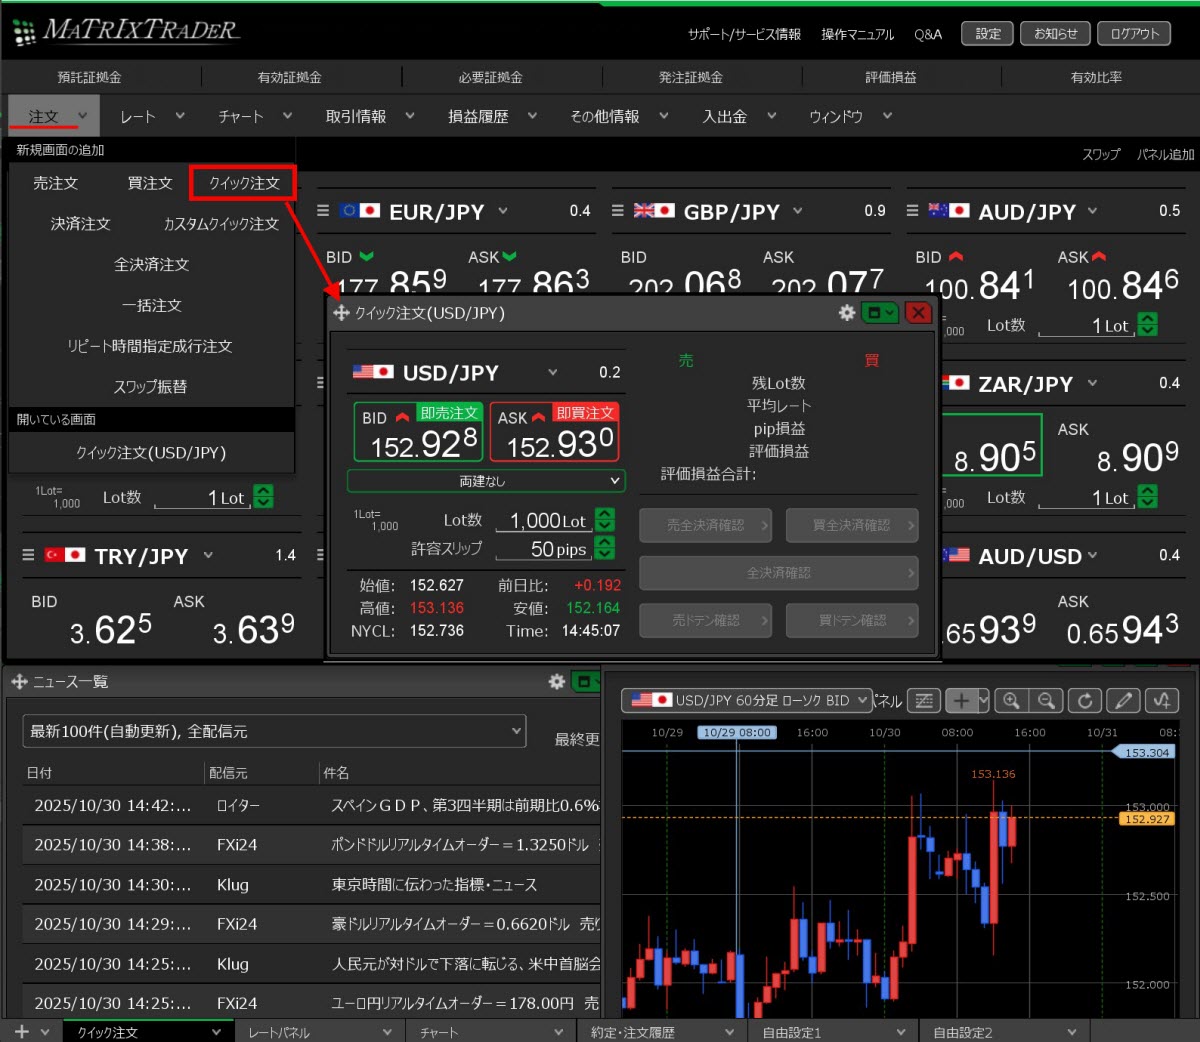Viewport: 1200px width, 1042px height.
Task: Click the AUD/JPY Lot stepper arrows
Action: [x=1148, y=325]
